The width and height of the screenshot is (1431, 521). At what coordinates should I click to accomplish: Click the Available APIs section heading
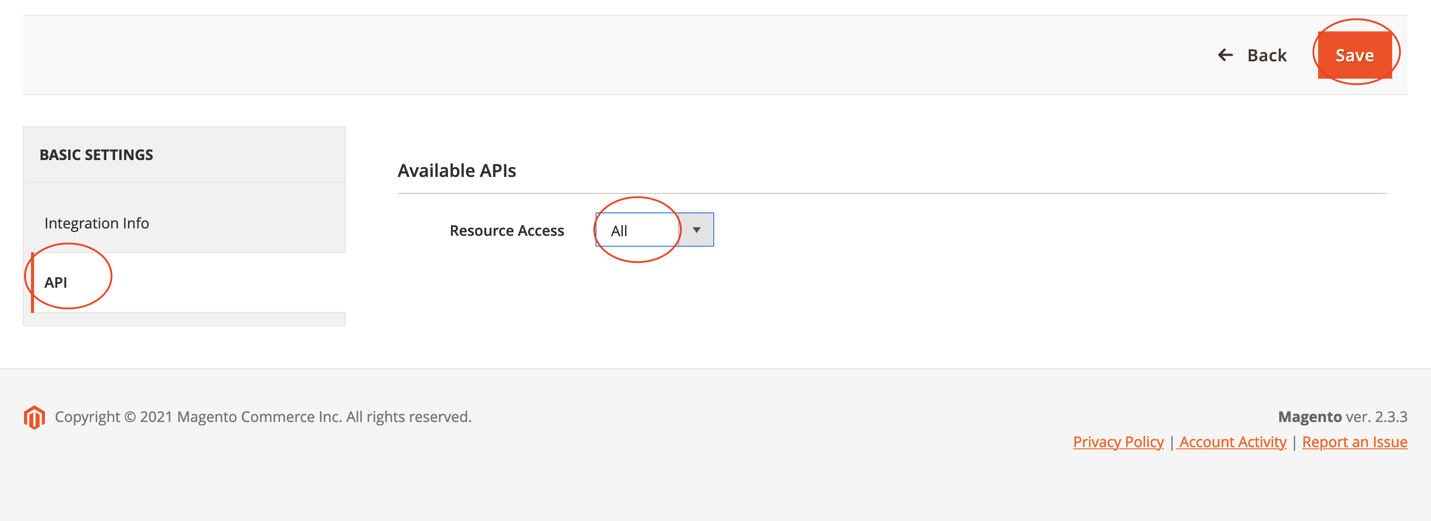point(457,171)
